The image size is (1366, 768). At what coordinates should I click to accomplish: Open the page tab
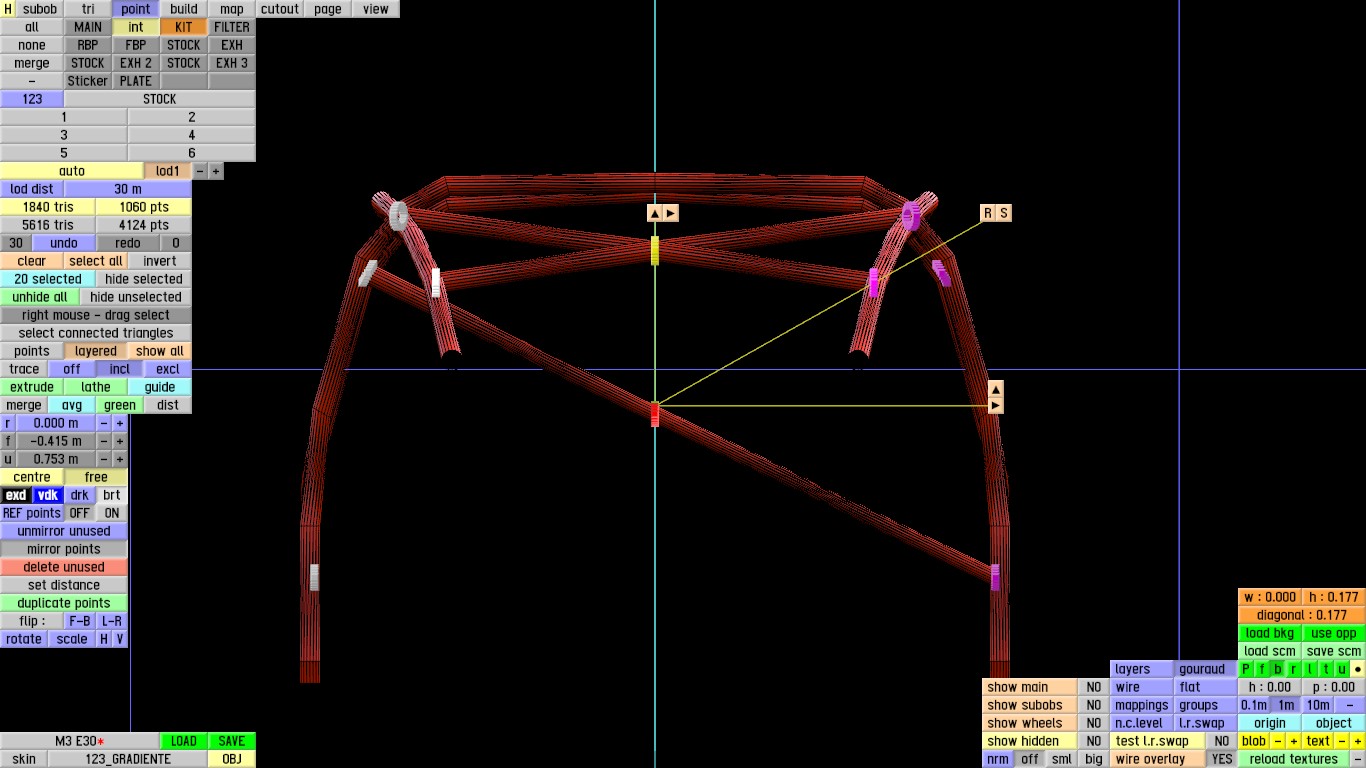pyautogui.click(x=328, y=9)
